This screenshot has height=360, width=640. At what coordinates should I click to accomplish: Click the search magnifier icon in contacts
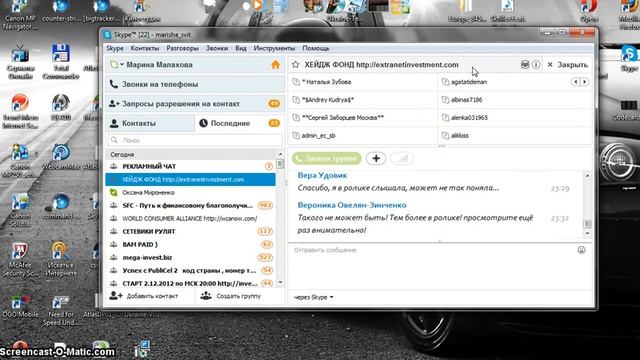pos(114,140)
